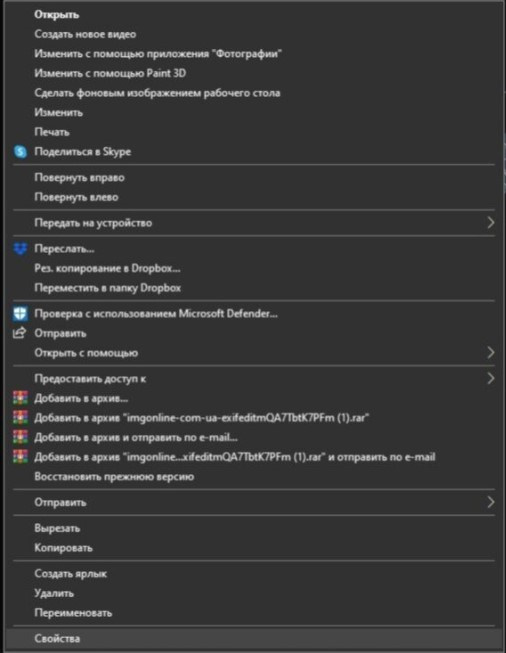Select Восстановить прежнюю версию
This screenshot has width=506, height=653.
pos(114,476)
